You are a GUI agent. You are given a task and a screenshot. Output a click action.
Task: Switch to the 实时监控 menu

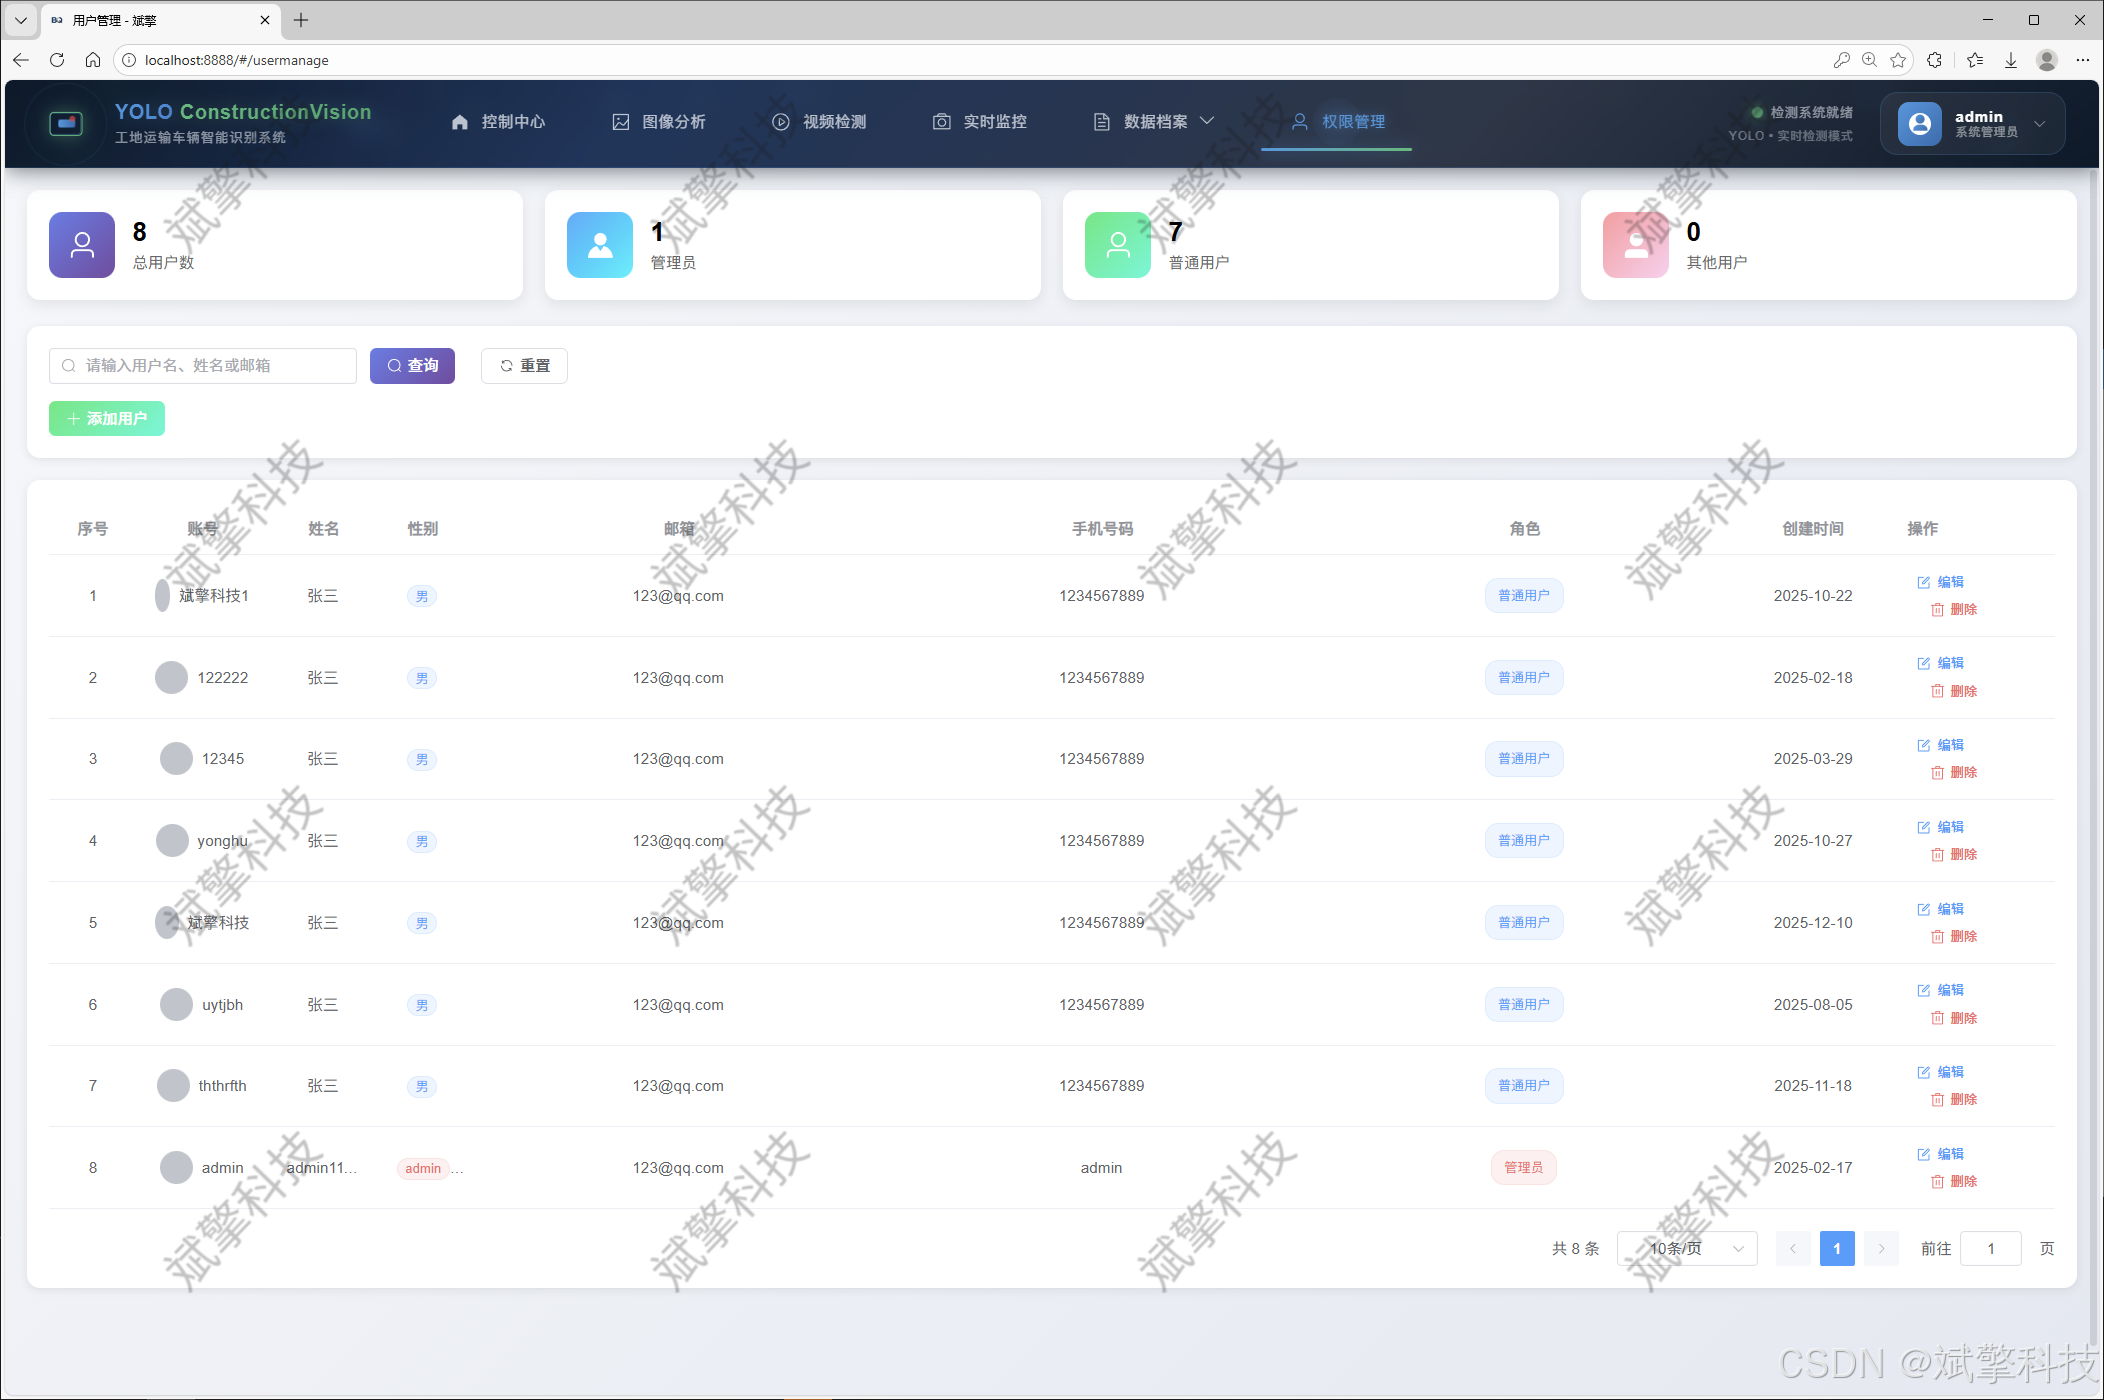(980, 122)
